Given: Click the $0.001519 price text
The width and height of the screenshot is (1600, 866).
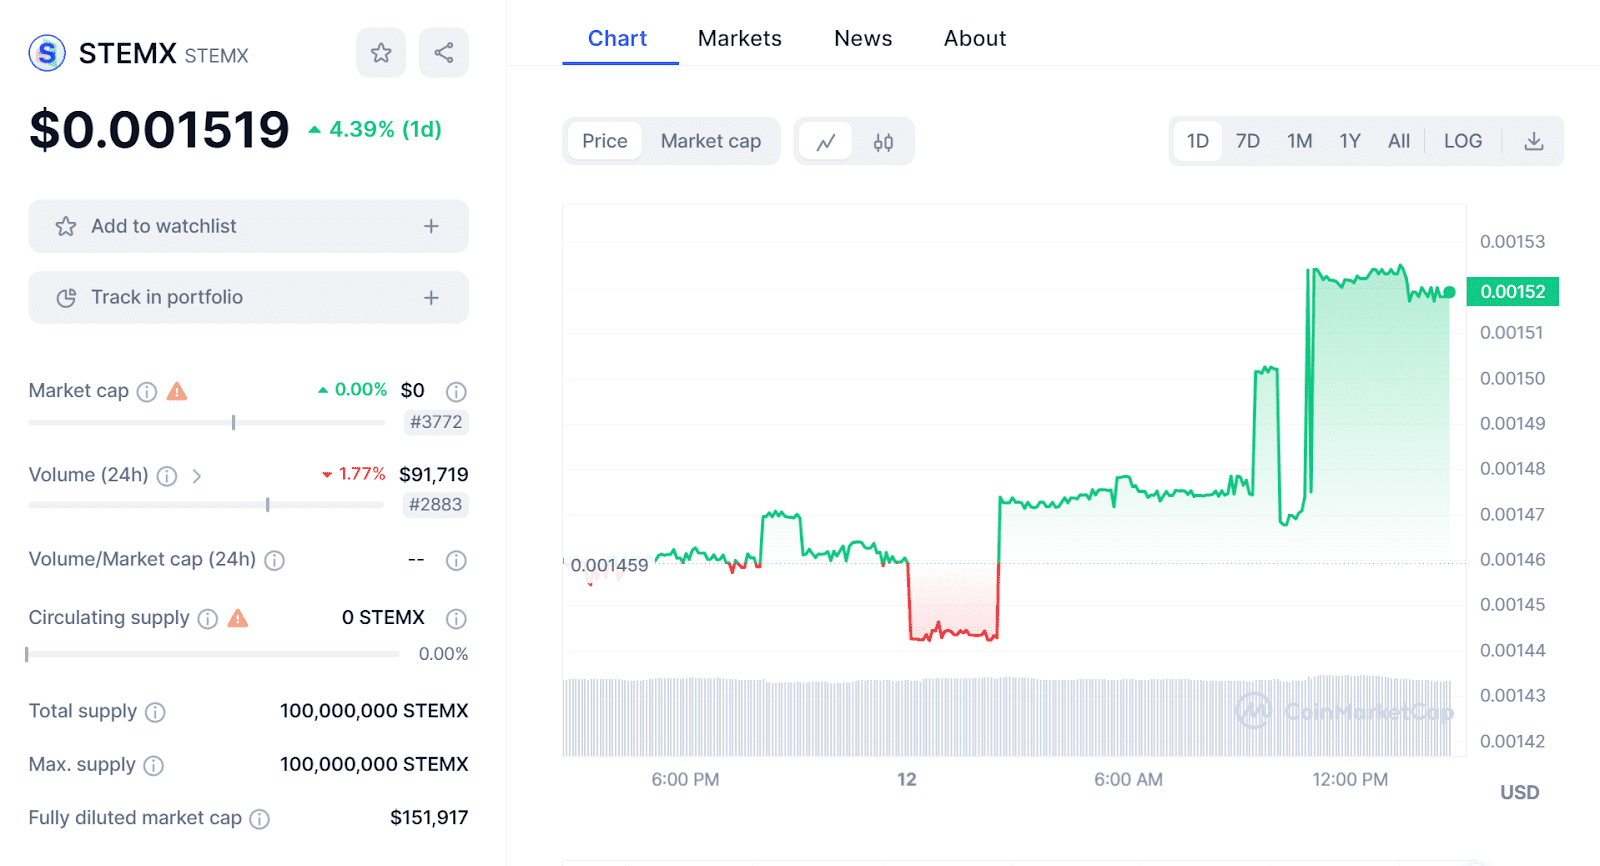Looking at the screenshot, I should tap(159, 130).
